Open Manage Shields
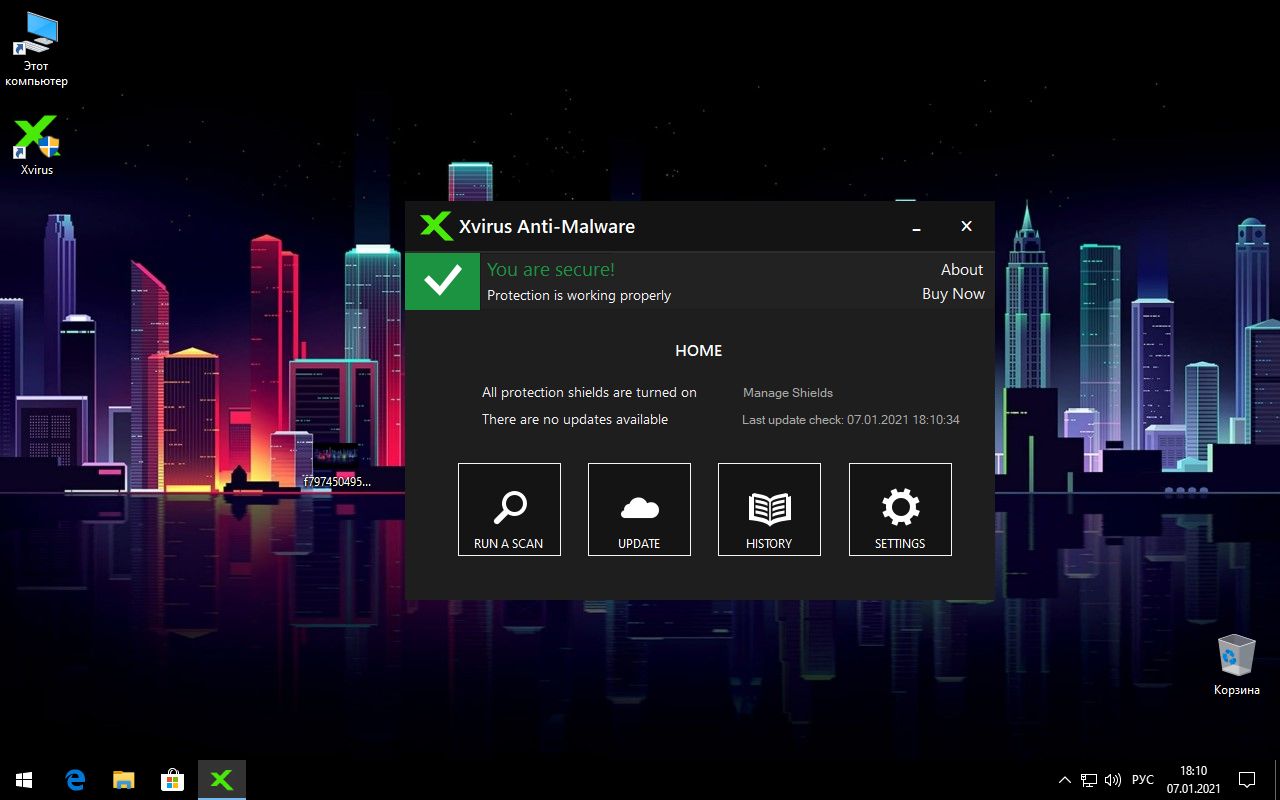The width and height of the screenshot is (1280, 800). coord(787,392)
